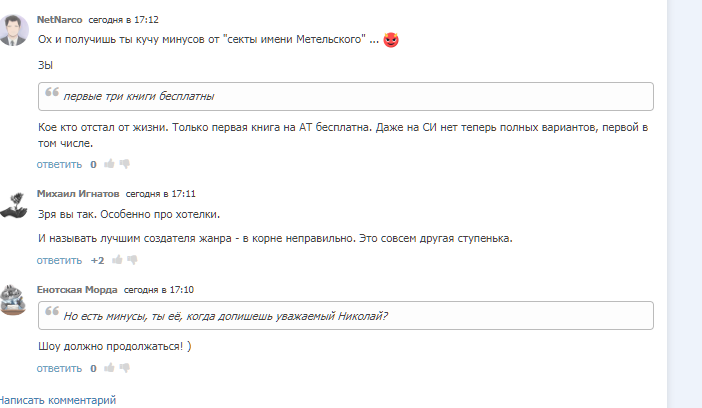Open the Написать комментарий link
702x408 pixels.
coord(58,400)
